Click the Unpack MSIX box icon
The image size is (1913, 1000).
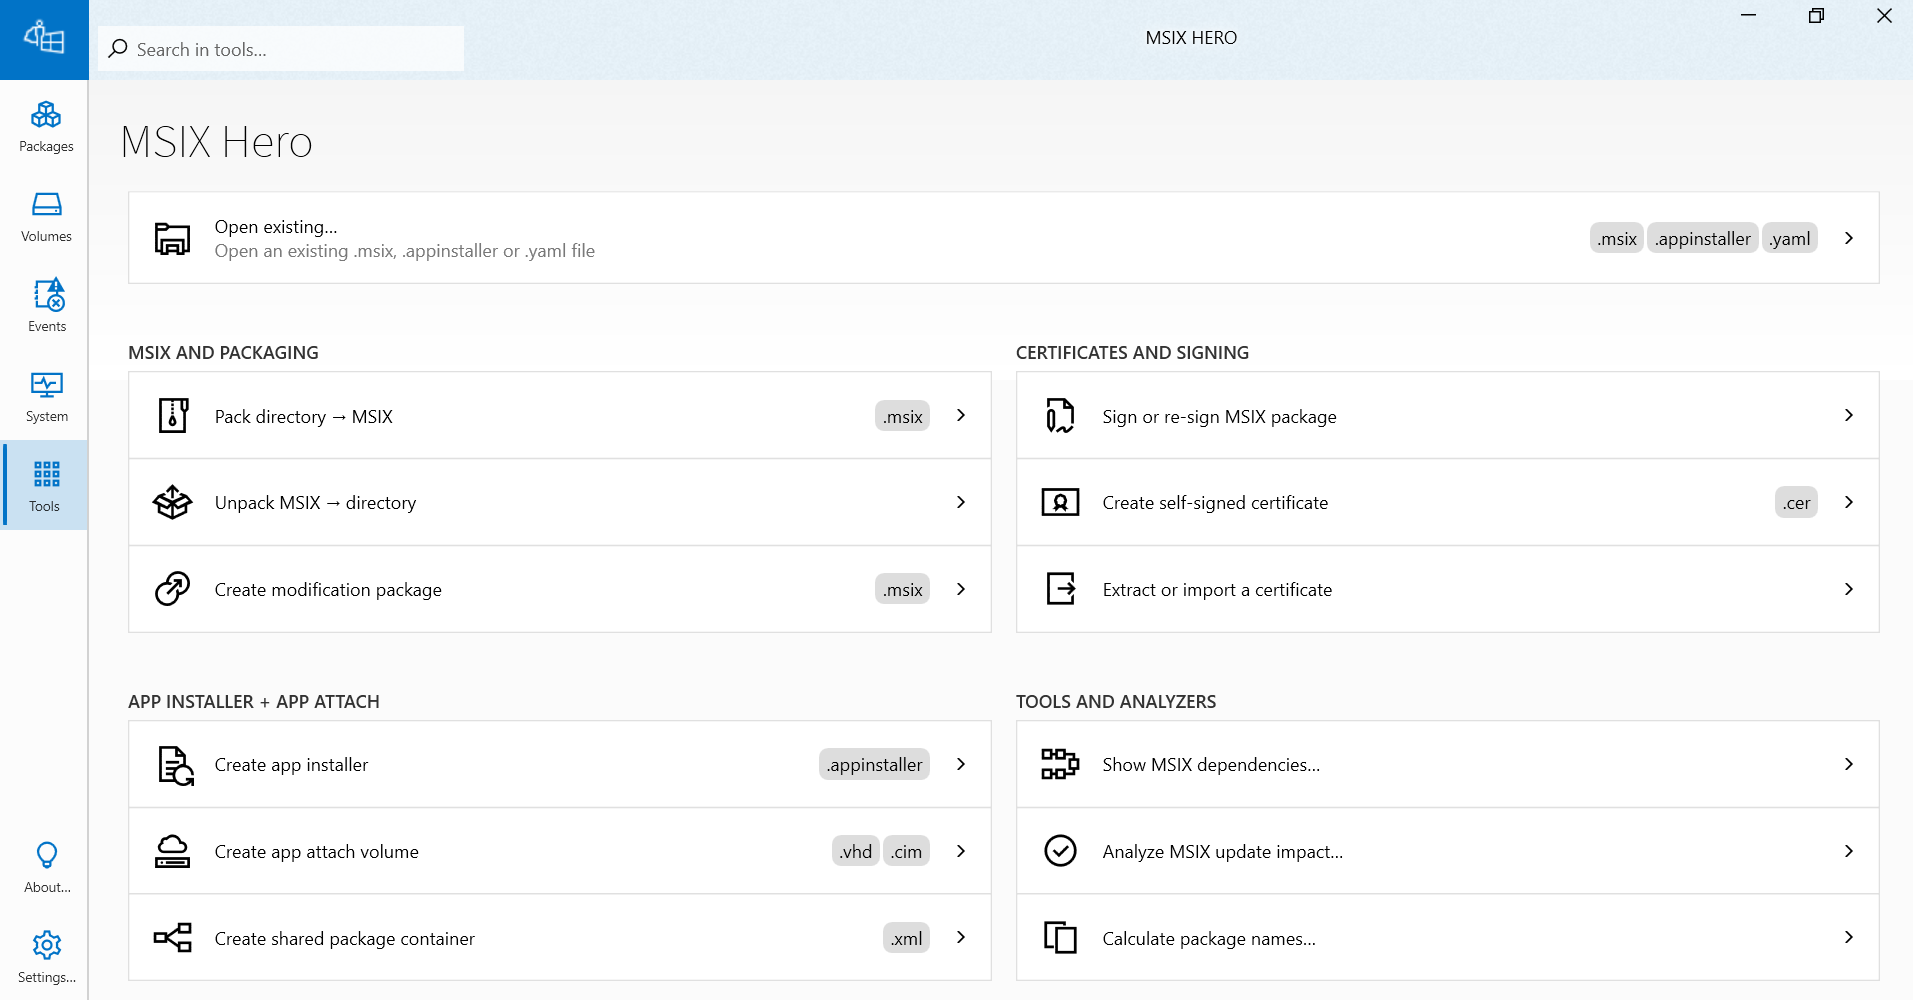173,502
